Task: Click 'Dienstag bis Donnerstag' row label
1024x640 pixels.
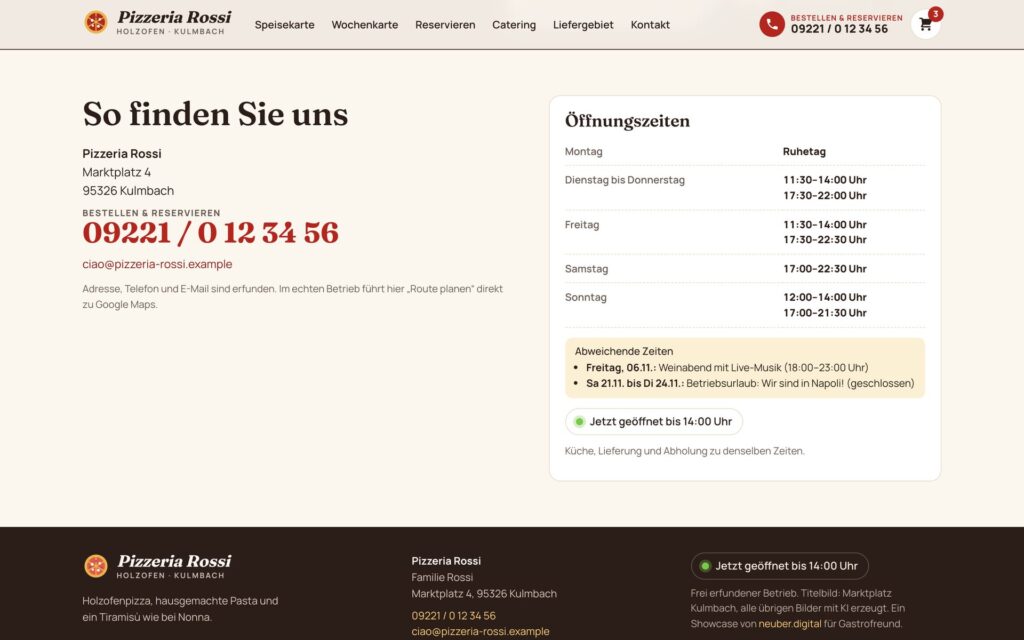Action: coord(625,180)
